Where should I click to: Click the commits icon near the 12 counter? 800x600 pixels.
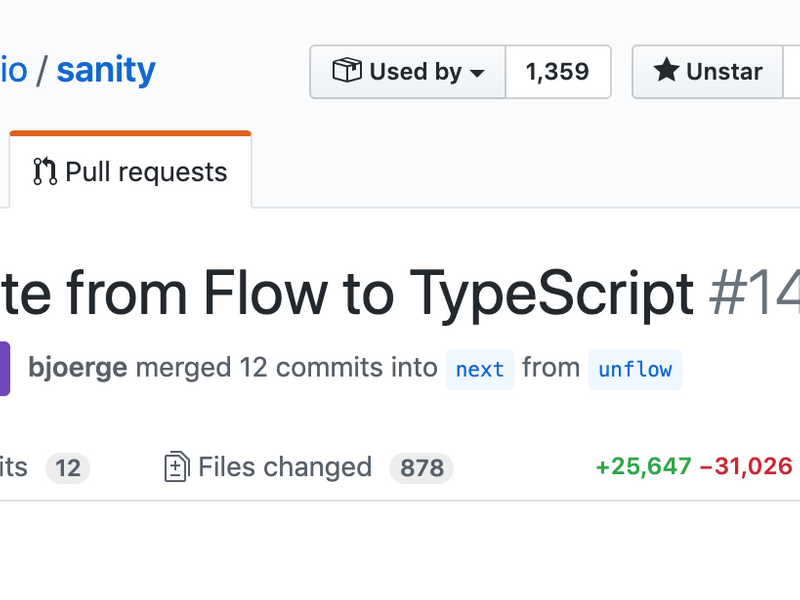(10, 467)
